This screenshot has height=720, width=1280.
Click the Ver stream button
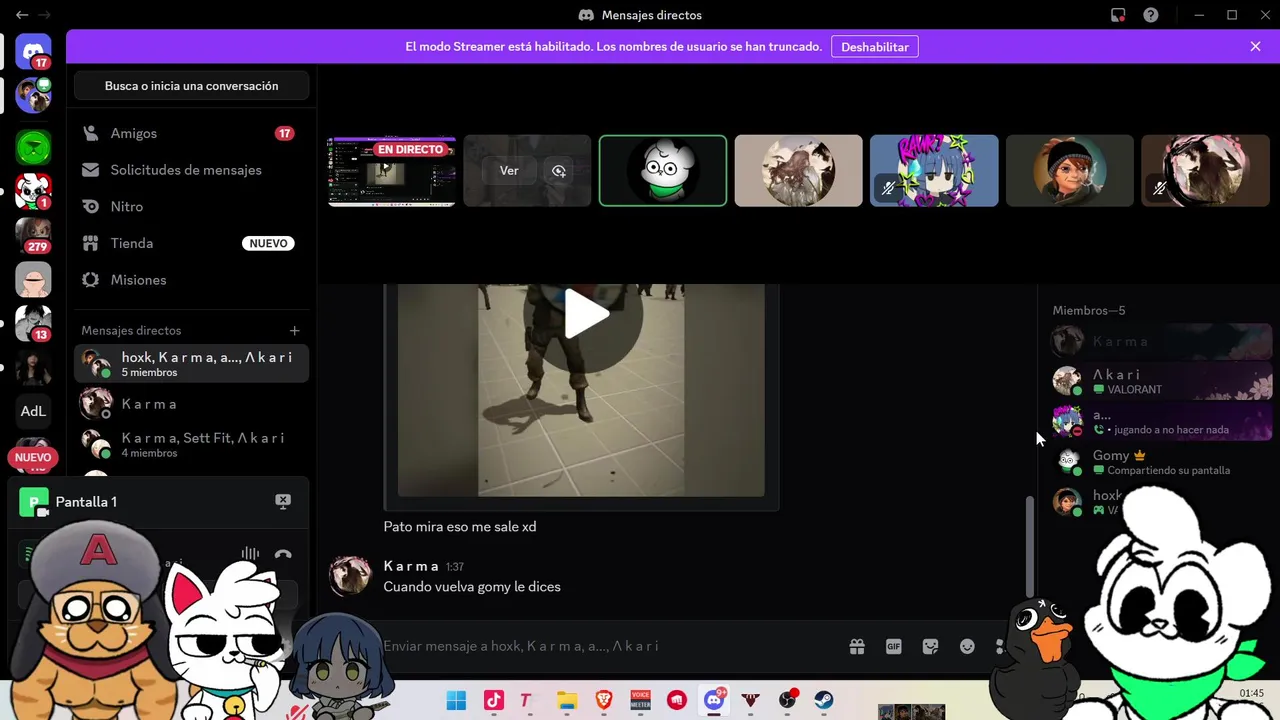(509, 171)
